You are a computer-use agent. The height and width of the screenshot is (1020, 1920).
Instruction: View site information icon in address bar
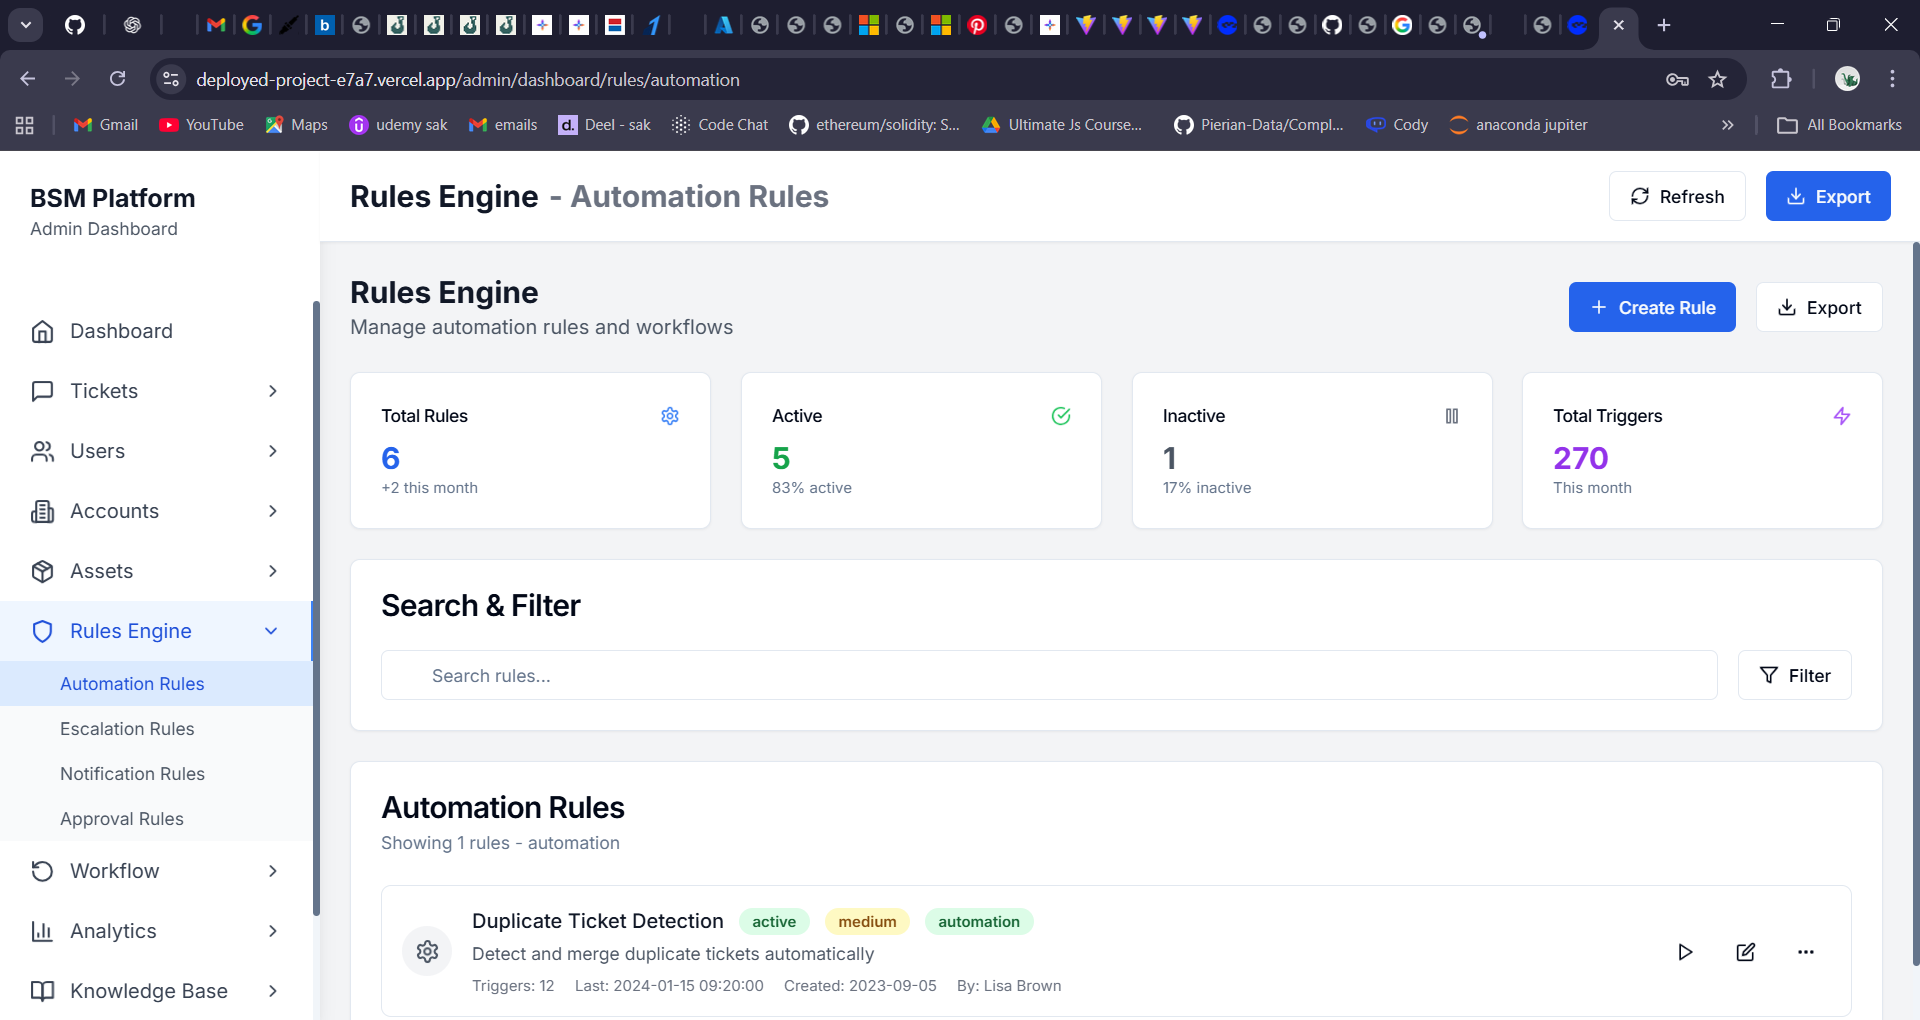click(171, 79)
